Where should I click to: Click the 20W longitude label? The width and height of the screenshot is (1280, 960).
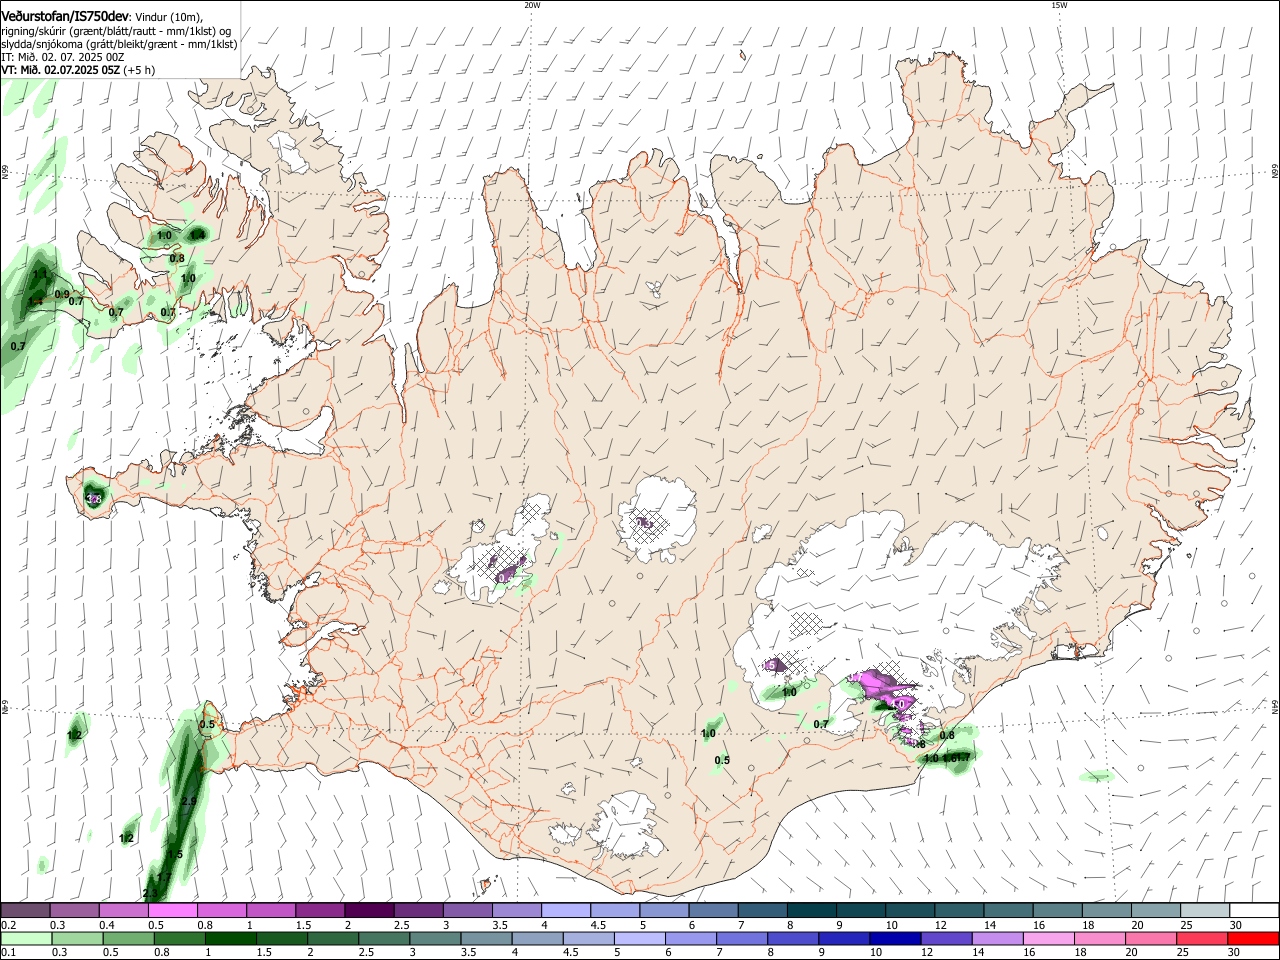tap(532, 5)
